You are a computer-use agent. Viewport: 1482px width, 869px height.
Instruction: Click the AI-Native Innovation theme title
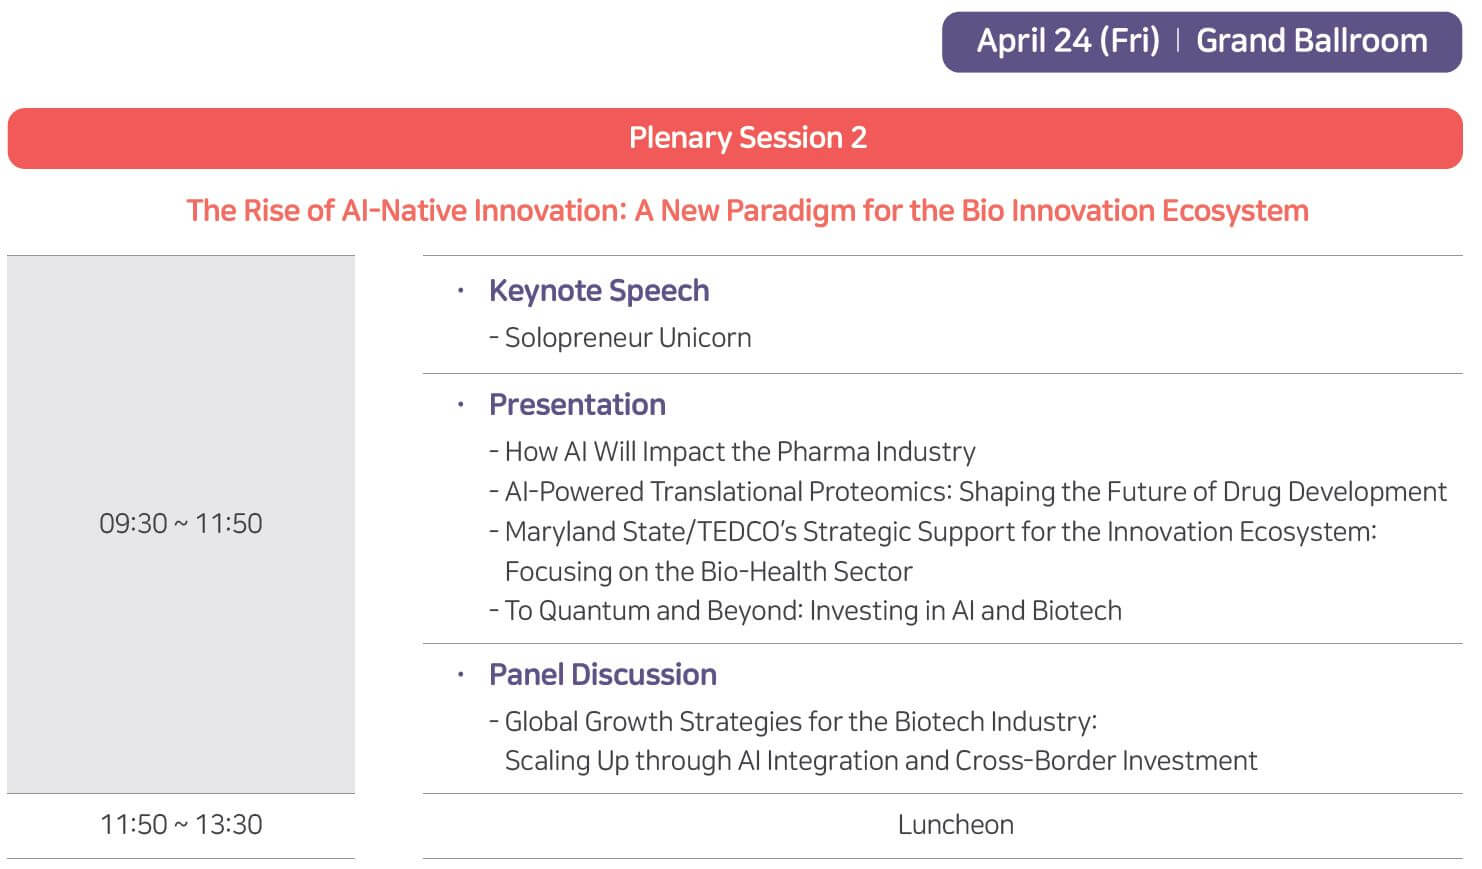(x=747, y=211)
